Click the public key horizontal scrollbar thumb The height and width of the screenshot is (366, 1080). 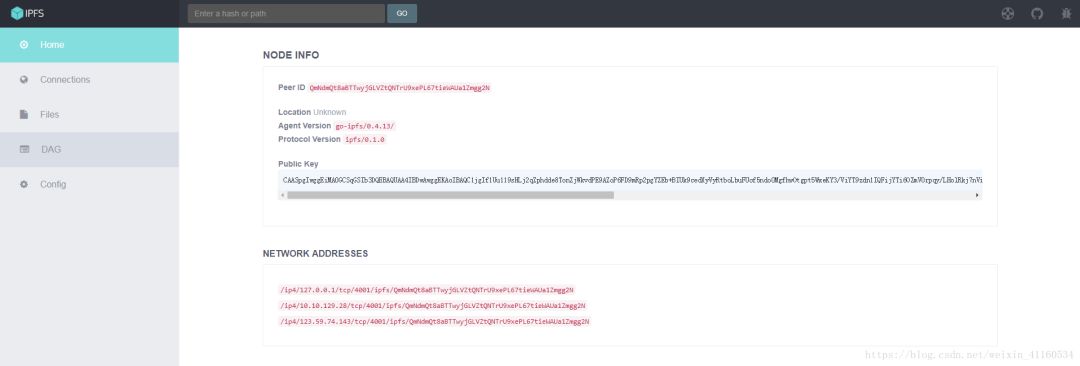(450, 195)
